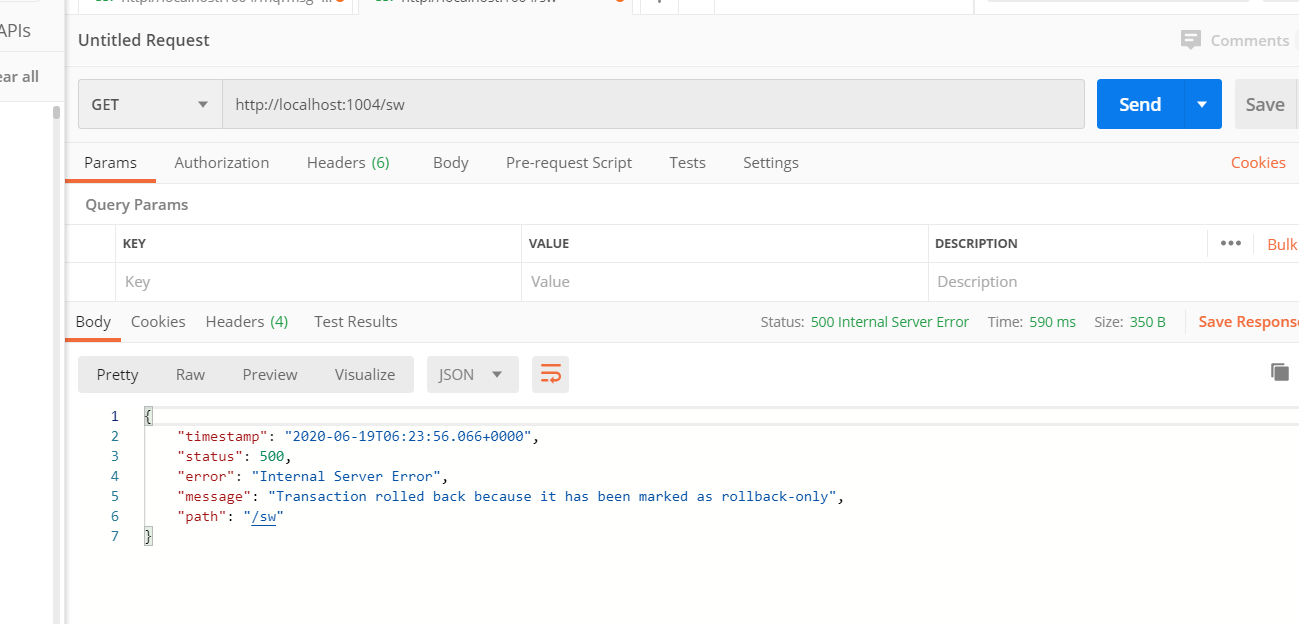1299x624 pixels.
Task: Open the Pre-request Script tab
Action: click(x=569, y=162)
